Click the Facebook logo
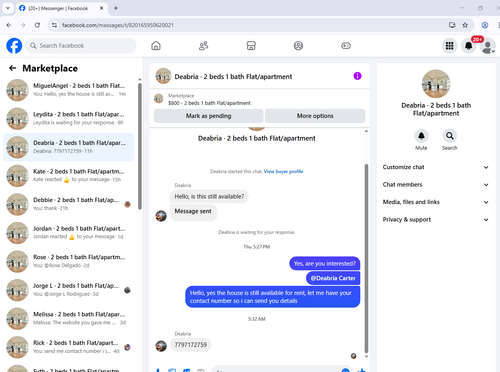500x372 pixels. coord(14,46)
